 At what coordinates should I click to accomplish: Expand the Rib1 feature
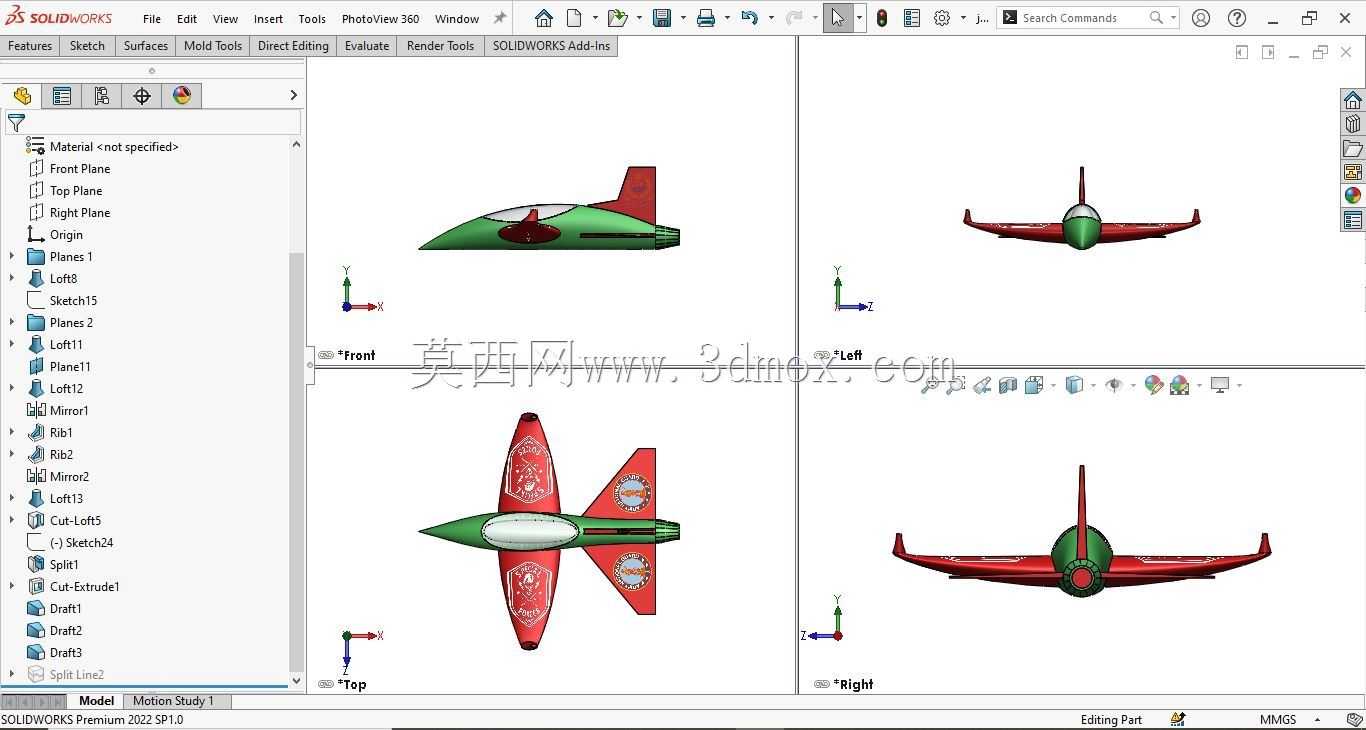(x=12, y=432)
